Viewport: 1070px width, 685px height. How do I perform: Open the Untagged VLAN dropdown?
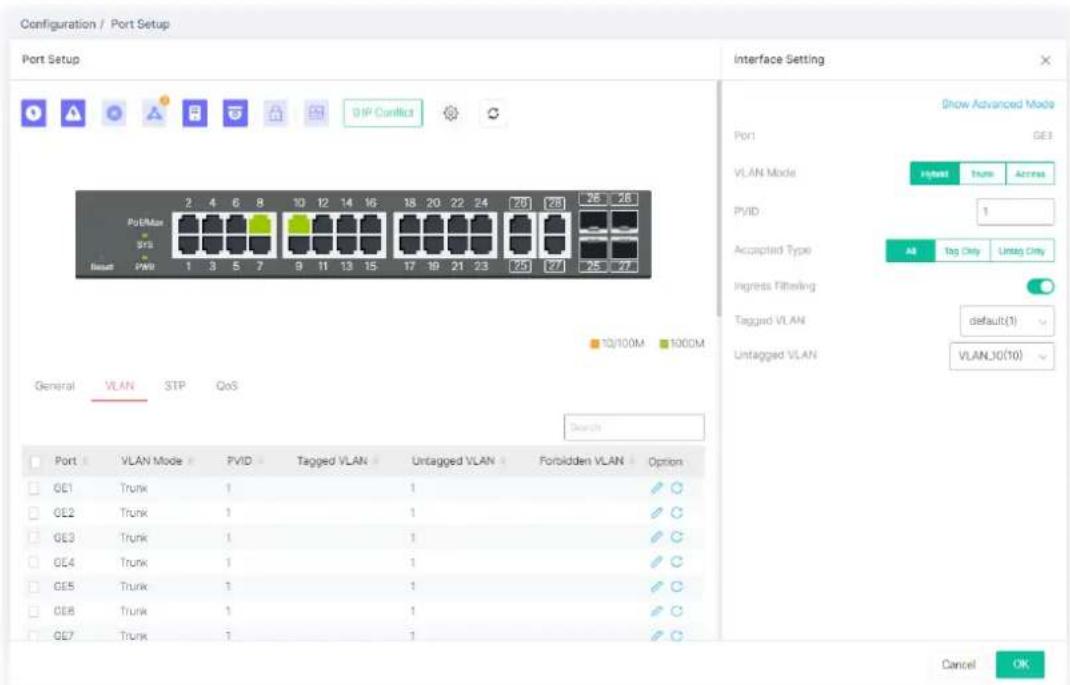(1001, 355)
